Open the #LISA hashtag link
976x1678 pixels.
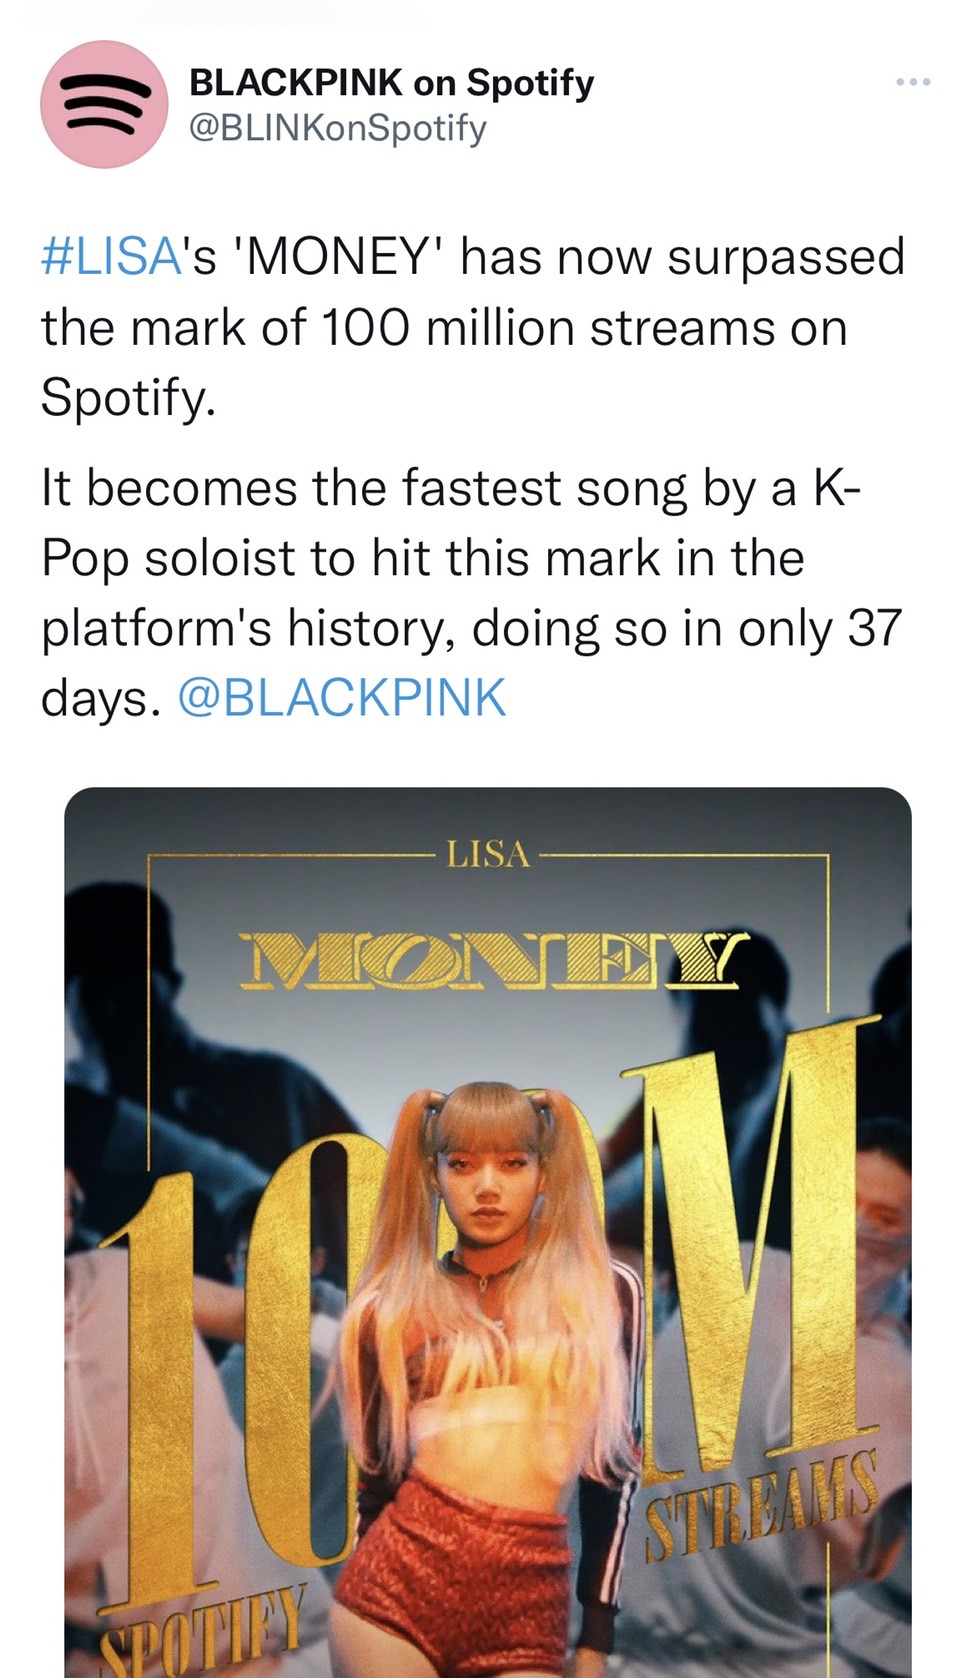click(x=110, y=257)
